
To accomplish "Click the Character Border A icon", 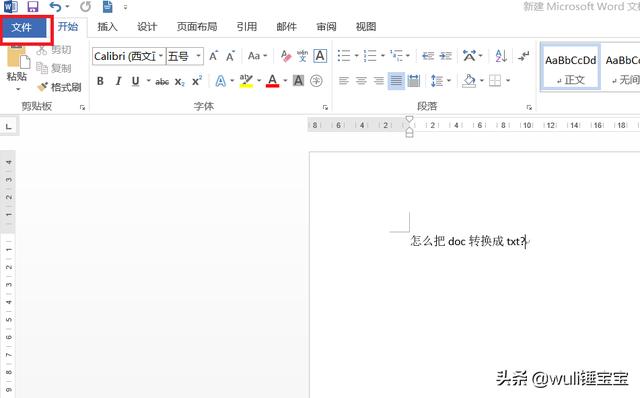I will (320, 56).
